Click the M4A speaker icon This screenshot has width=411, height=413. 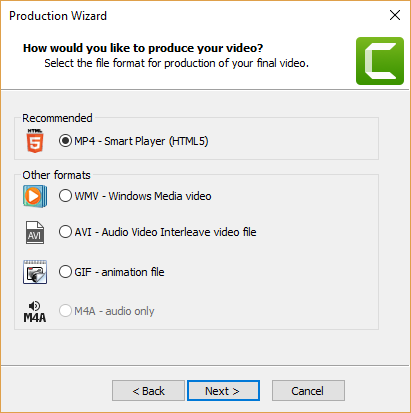(35, 312)
